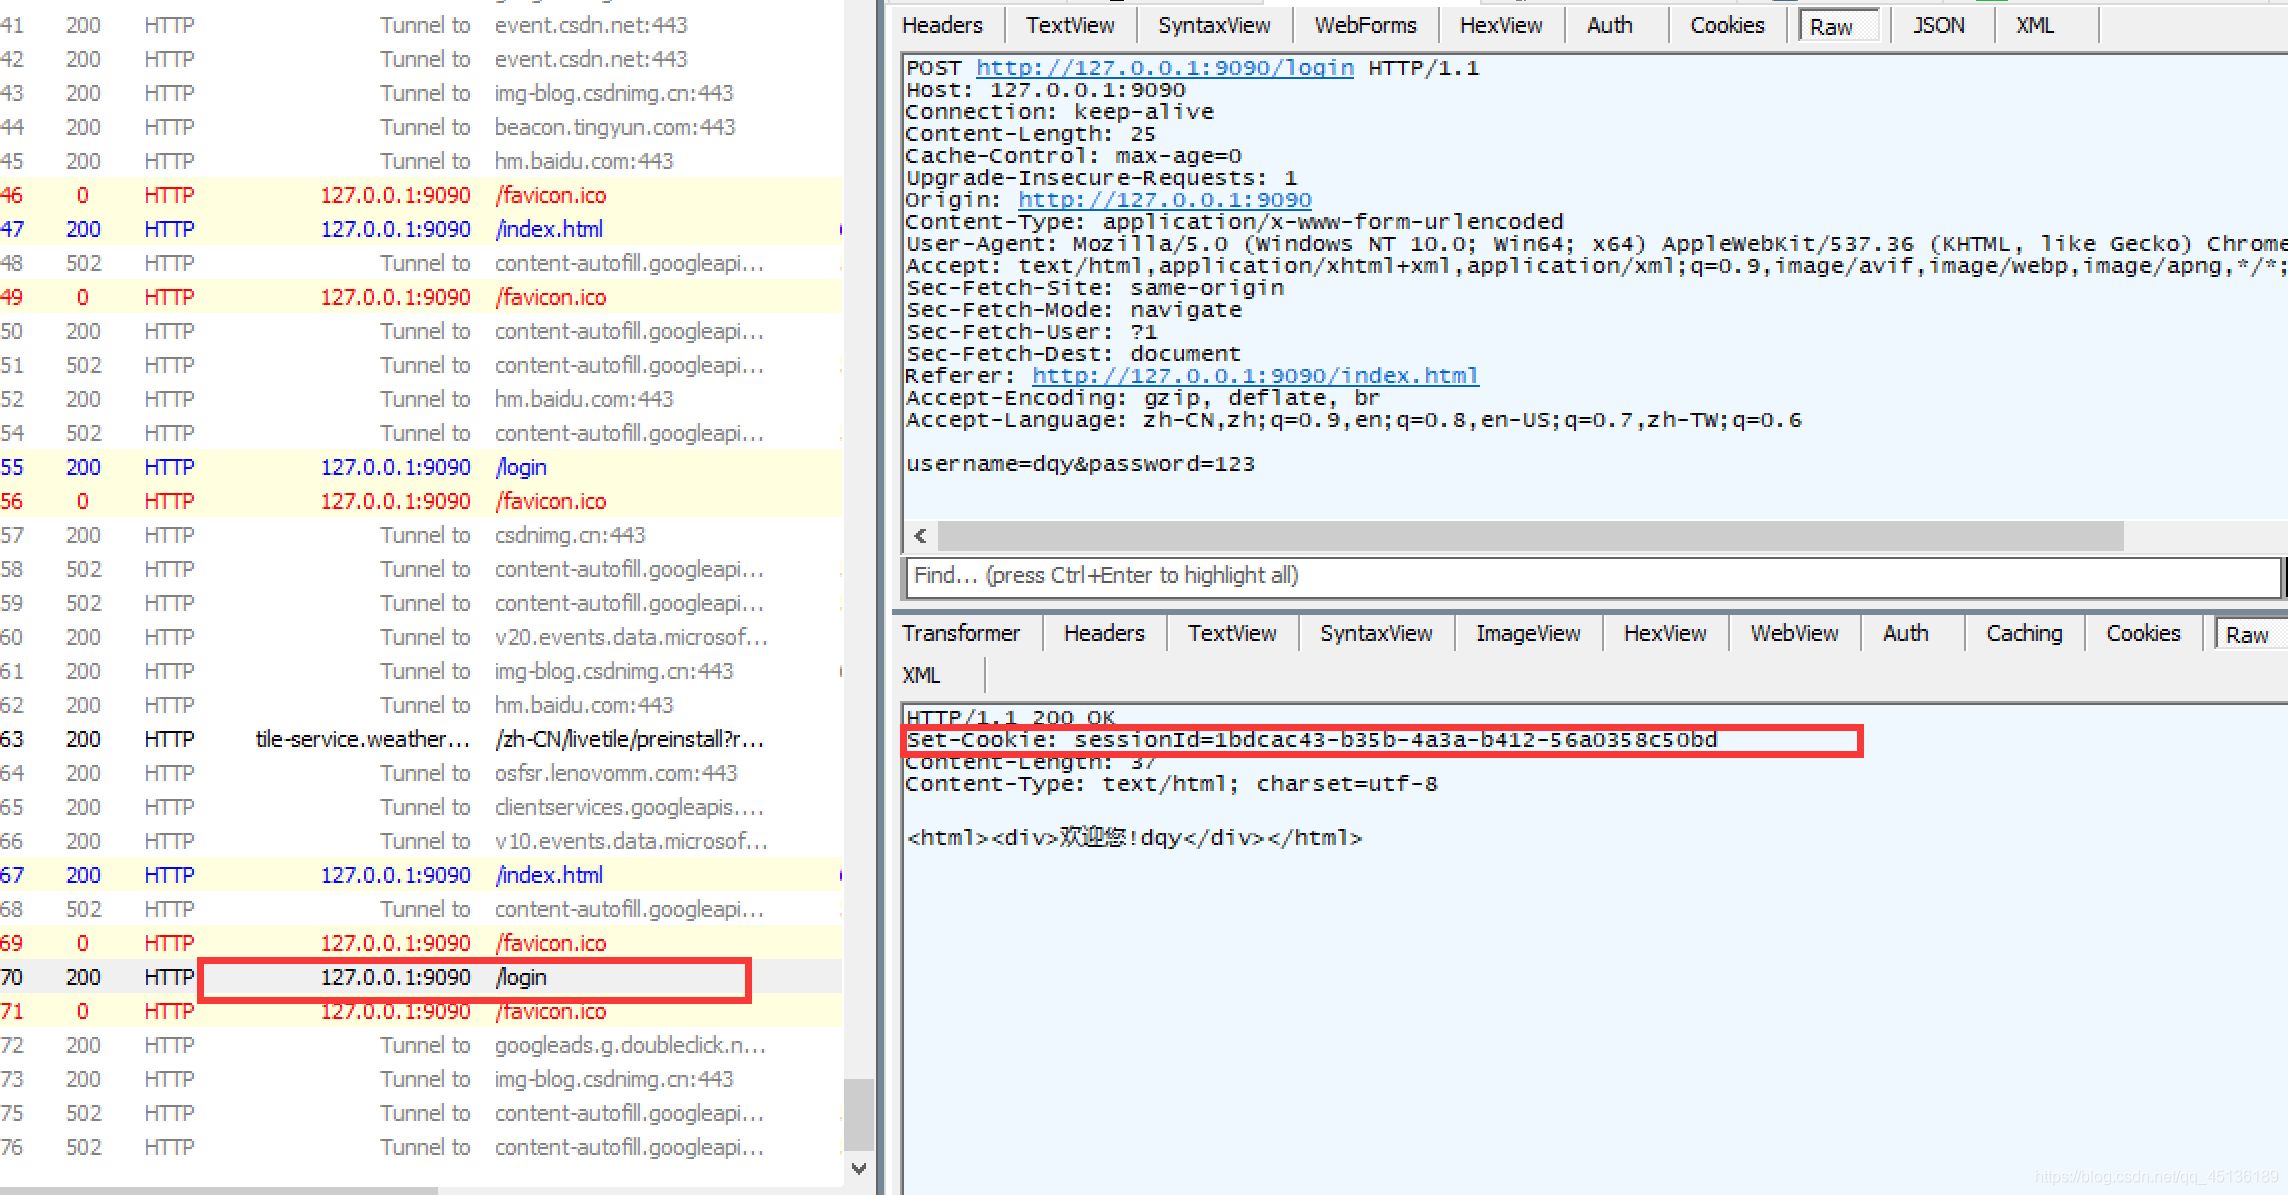Select session 67 /index.html row
The image size is (2288, 1195).
coord(420,875)
